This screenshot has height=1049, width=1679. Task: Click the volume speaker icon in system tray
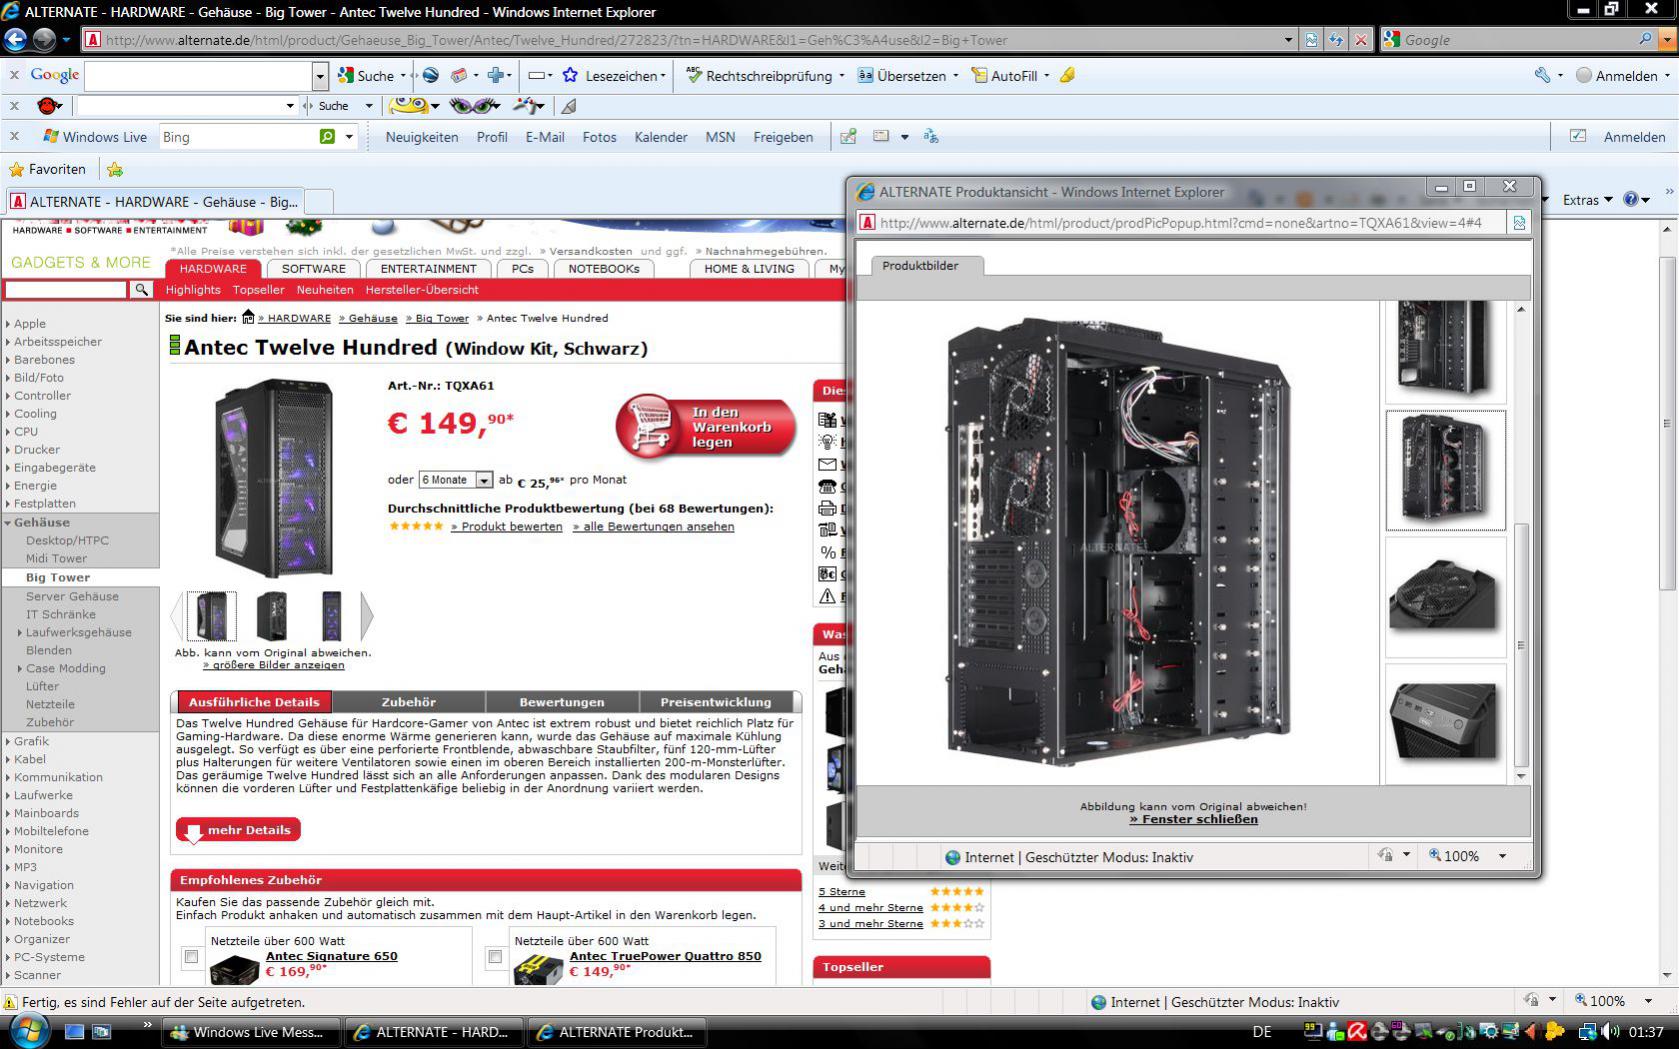(x=1611, y=1031)
